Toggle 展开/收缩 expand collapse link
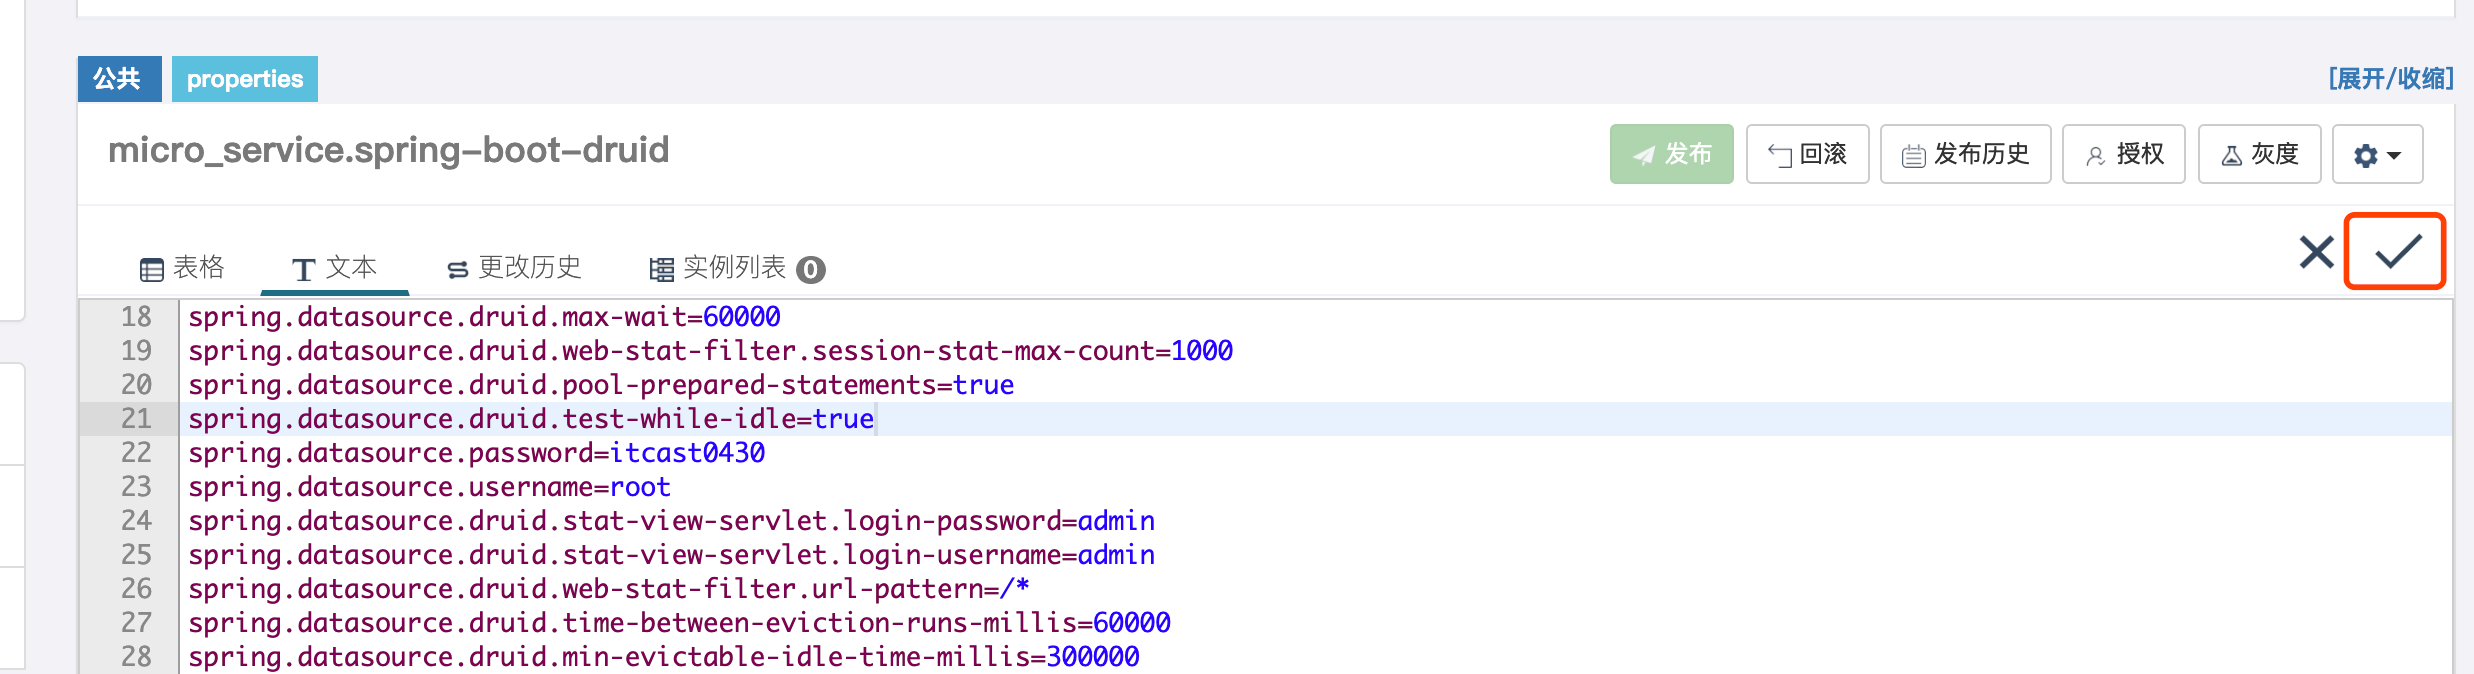This screenshot has width=2474, height=674. point(2390,79)
